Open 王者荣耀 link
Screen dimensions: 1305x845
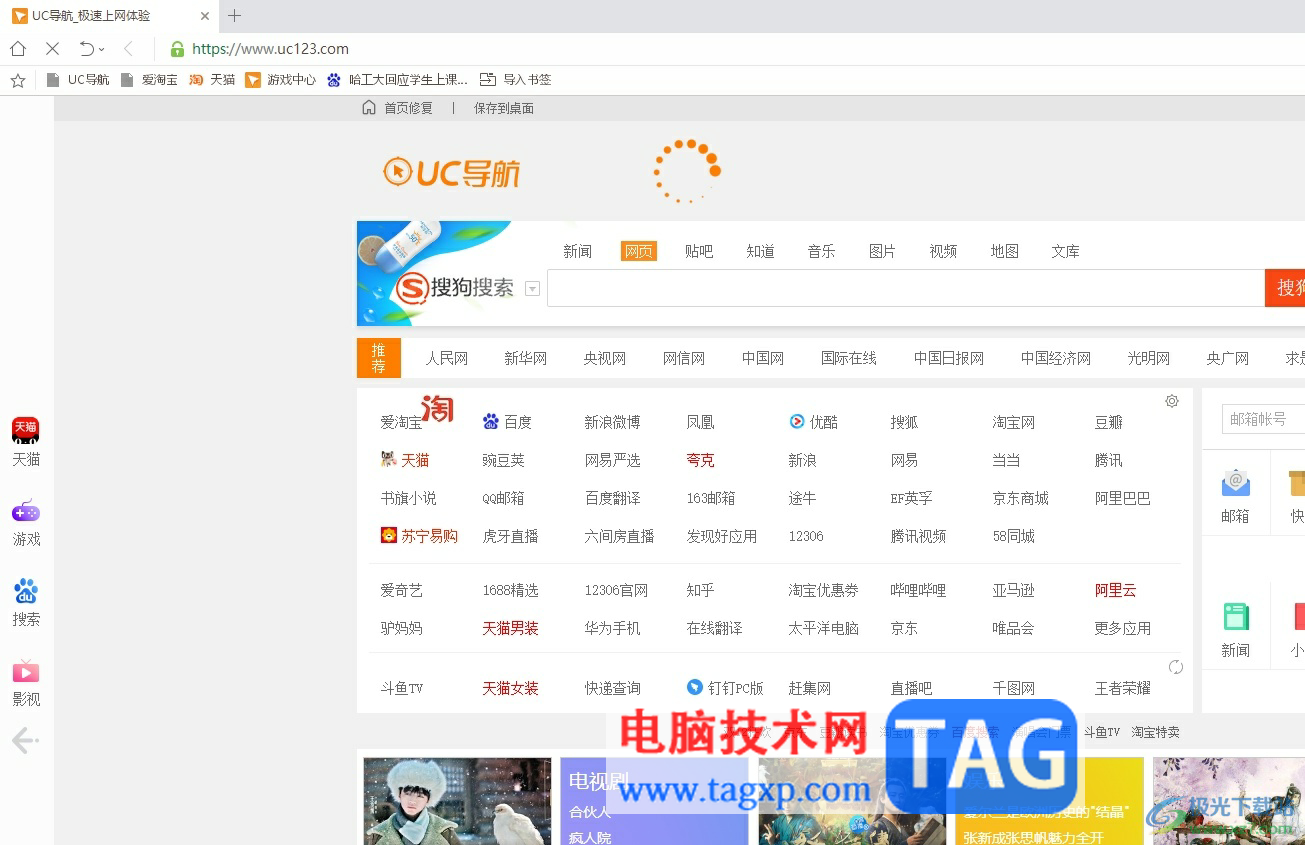(x=1123, y=688)
